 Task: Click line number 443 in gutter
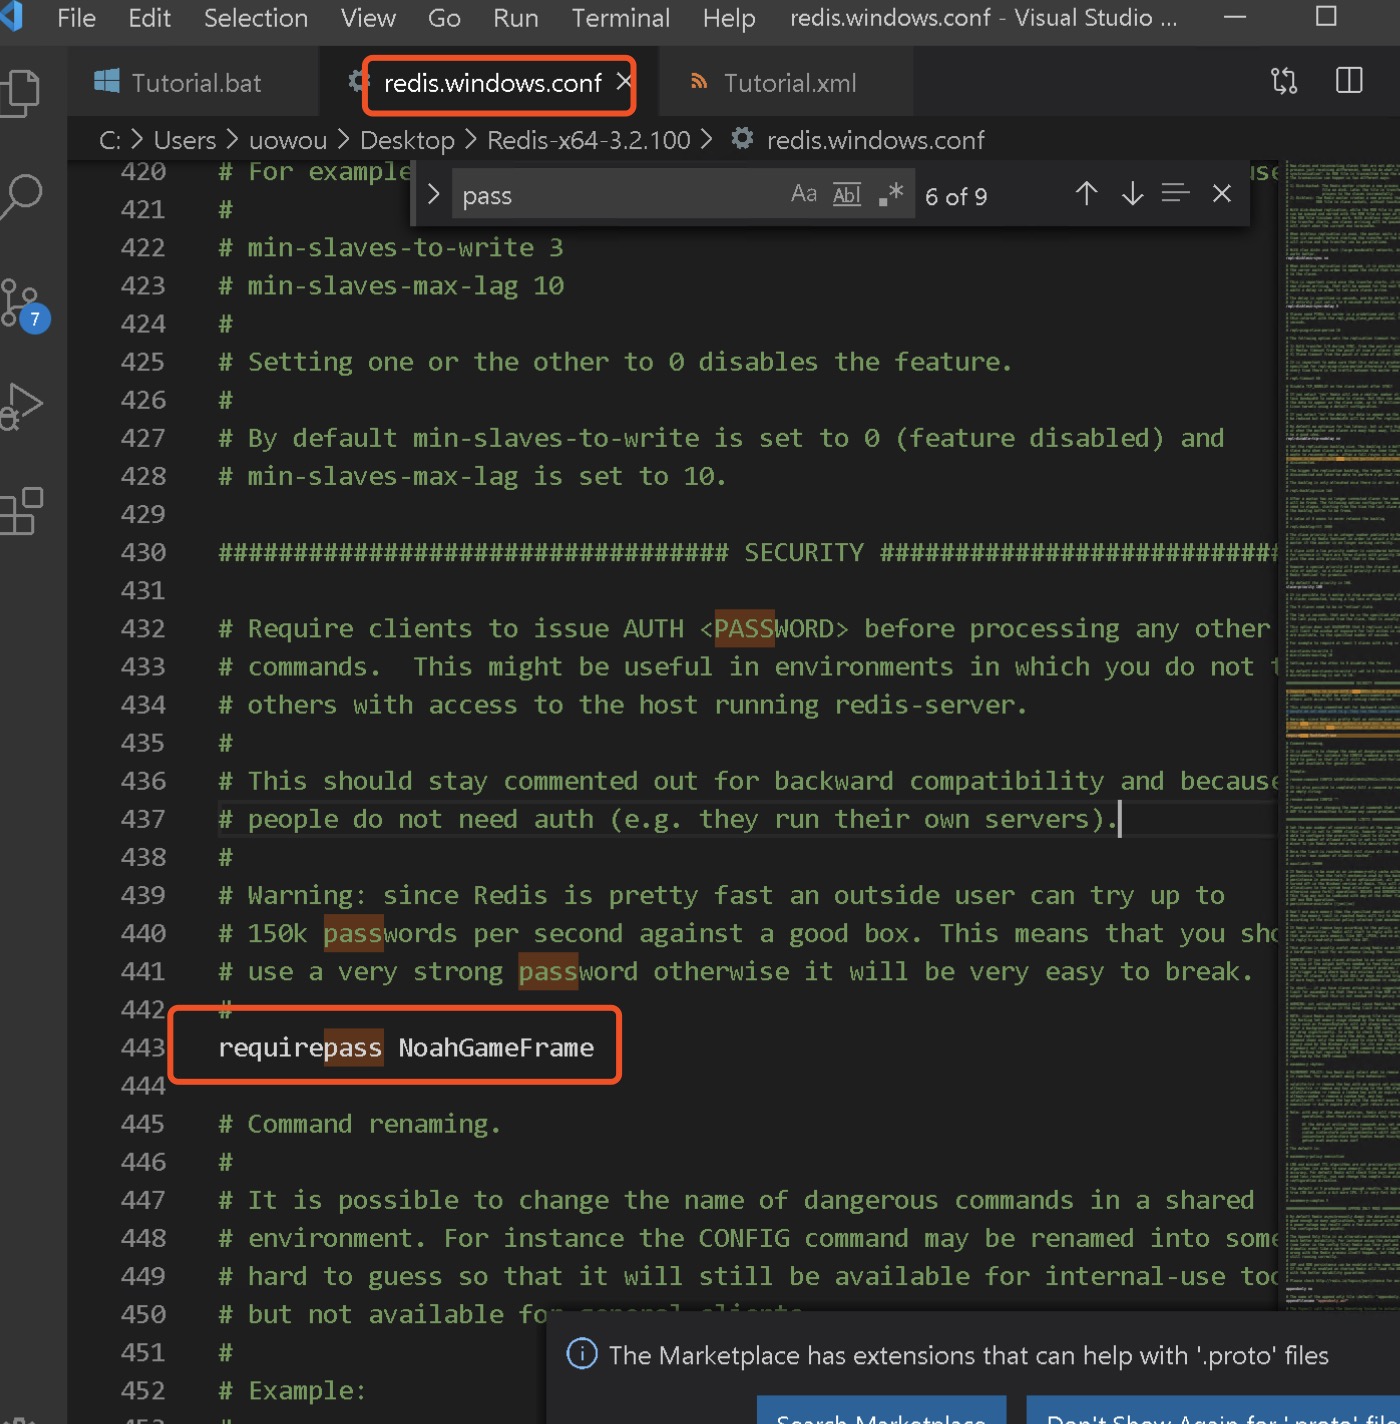click(143, 1047)
